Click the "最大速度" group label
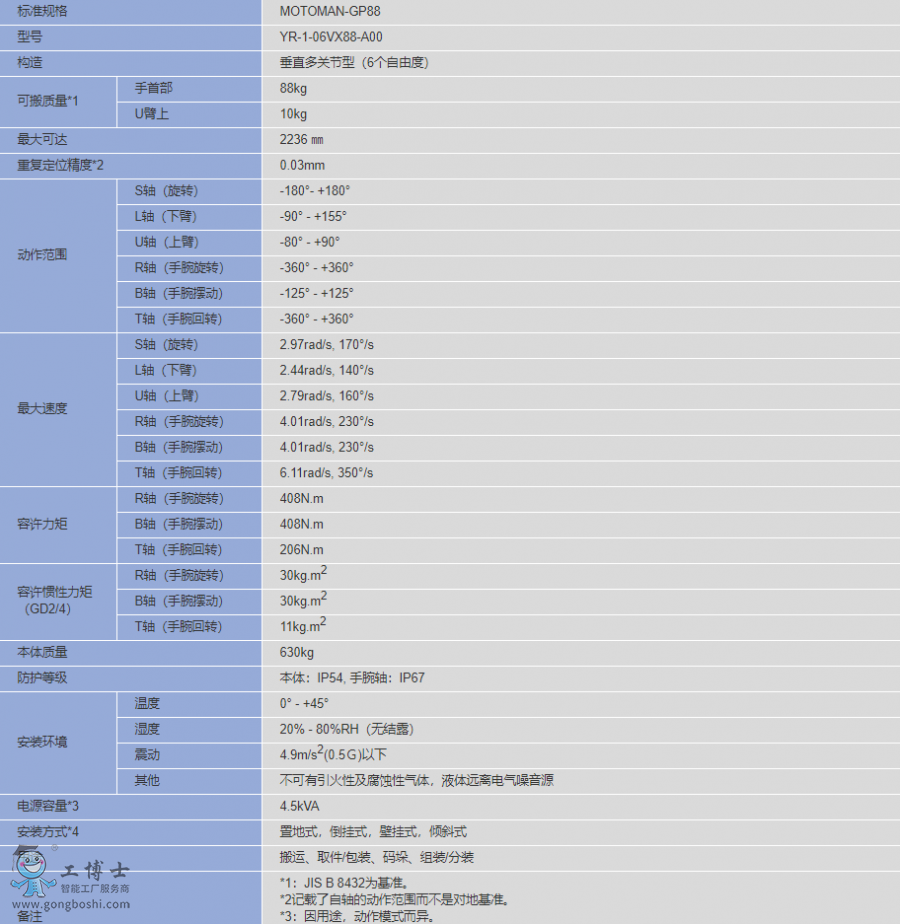The width and height of the screenshot is (900, 924). pyautogui.click(x=42, y=408)
